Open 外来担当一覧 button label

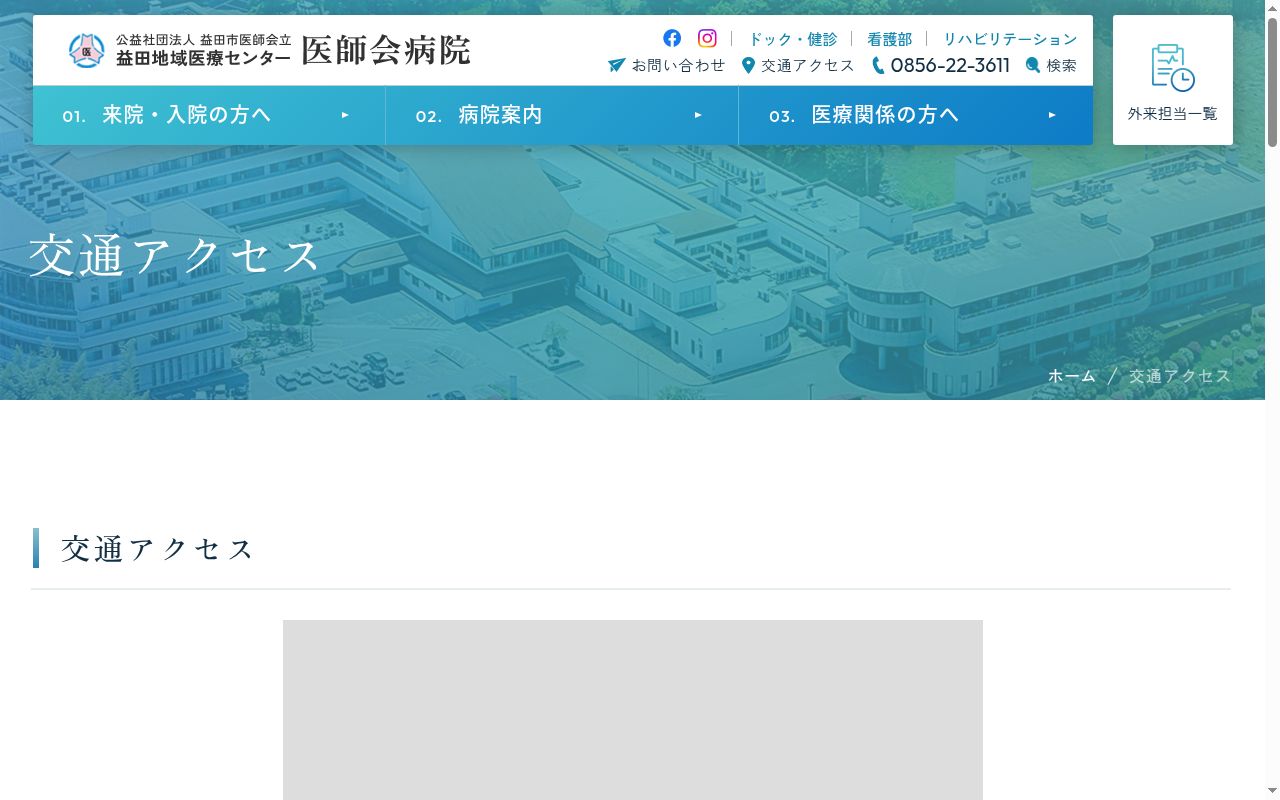click(x=1173, y=114)
